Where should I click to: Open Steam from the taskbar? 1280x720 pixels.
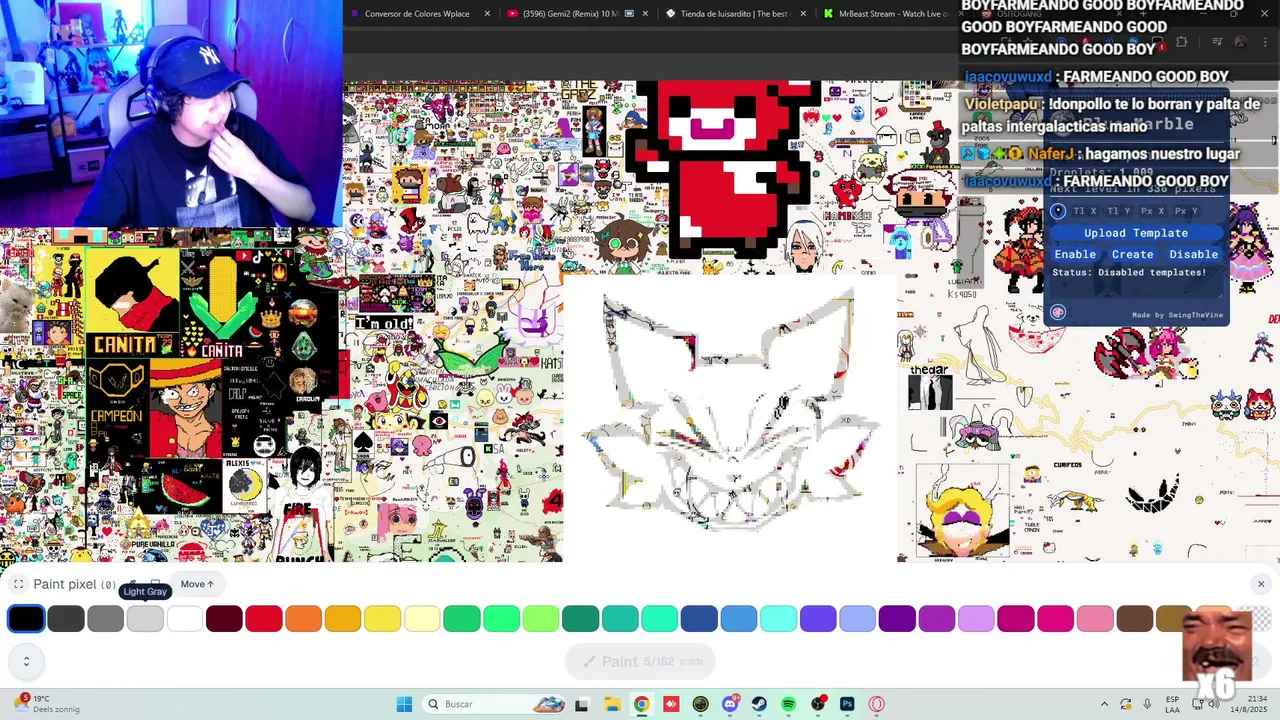[x=759, y=704]
